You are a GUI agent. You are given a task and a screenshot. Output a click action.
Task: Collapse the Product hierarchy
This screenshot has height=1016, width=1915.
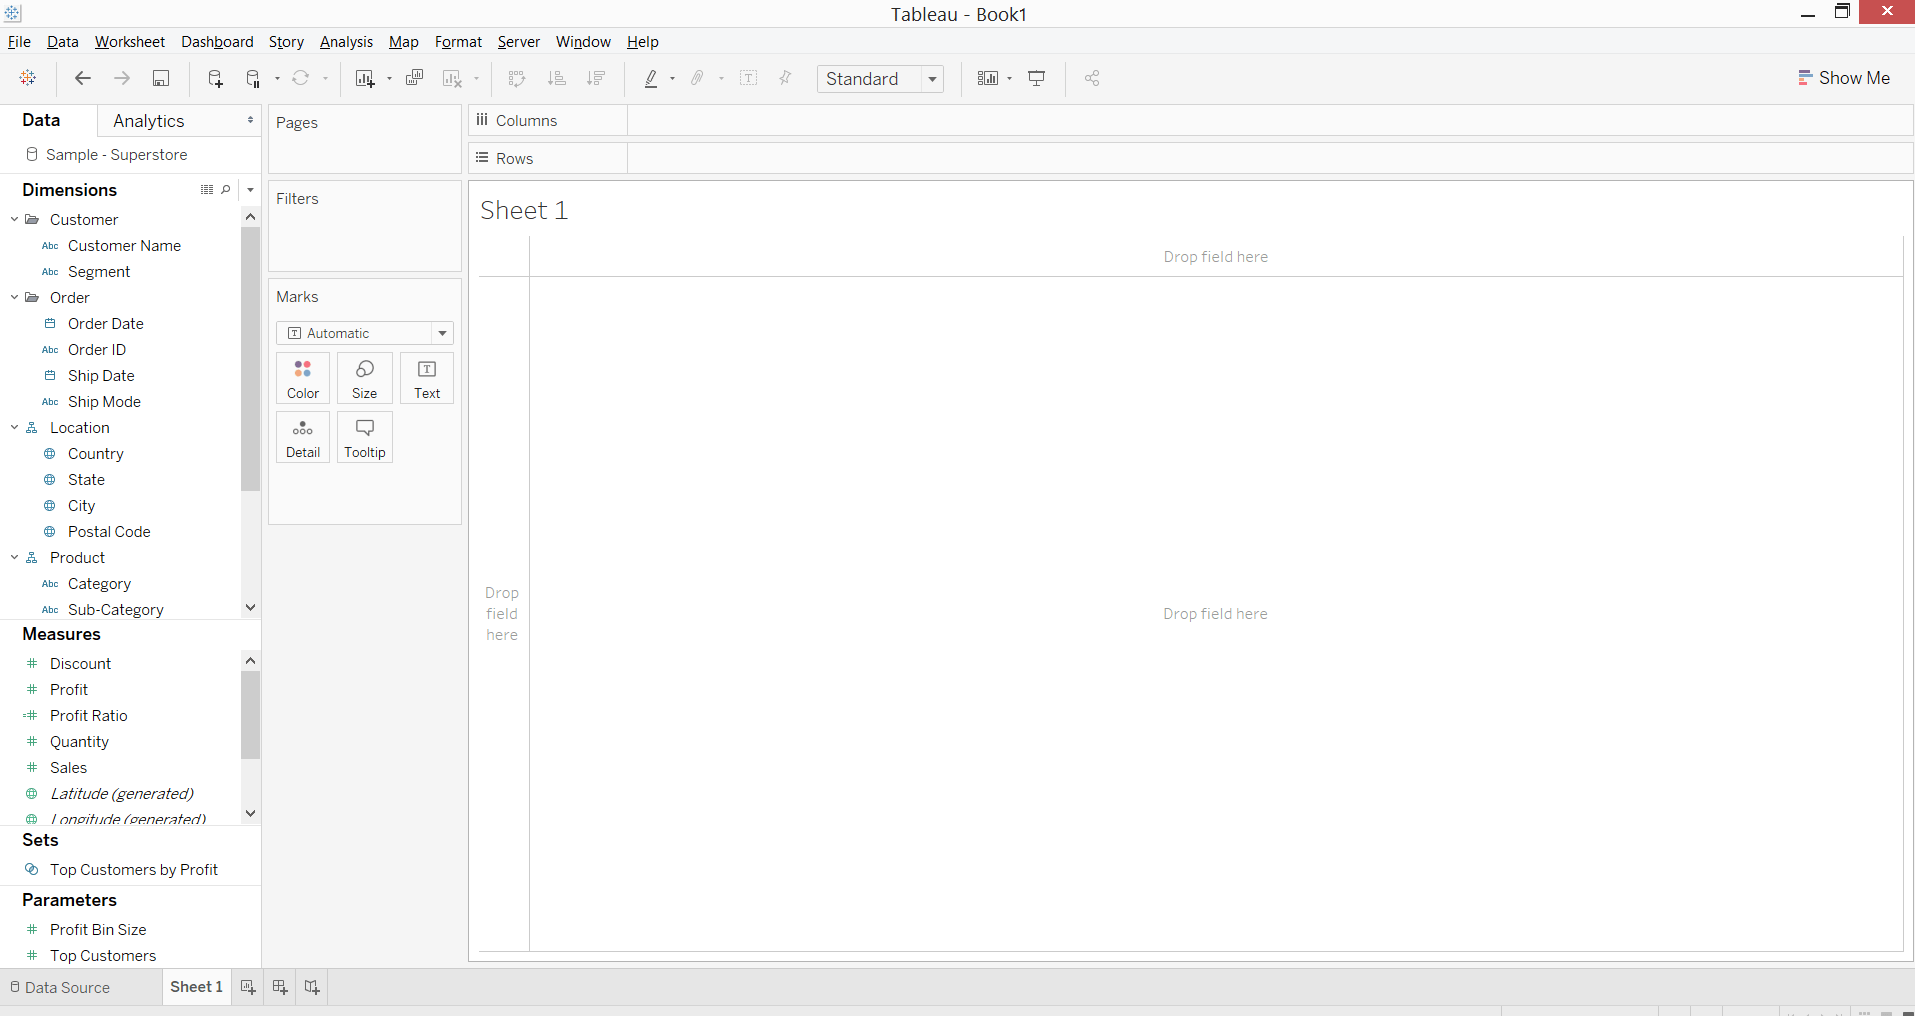[15, 557]
